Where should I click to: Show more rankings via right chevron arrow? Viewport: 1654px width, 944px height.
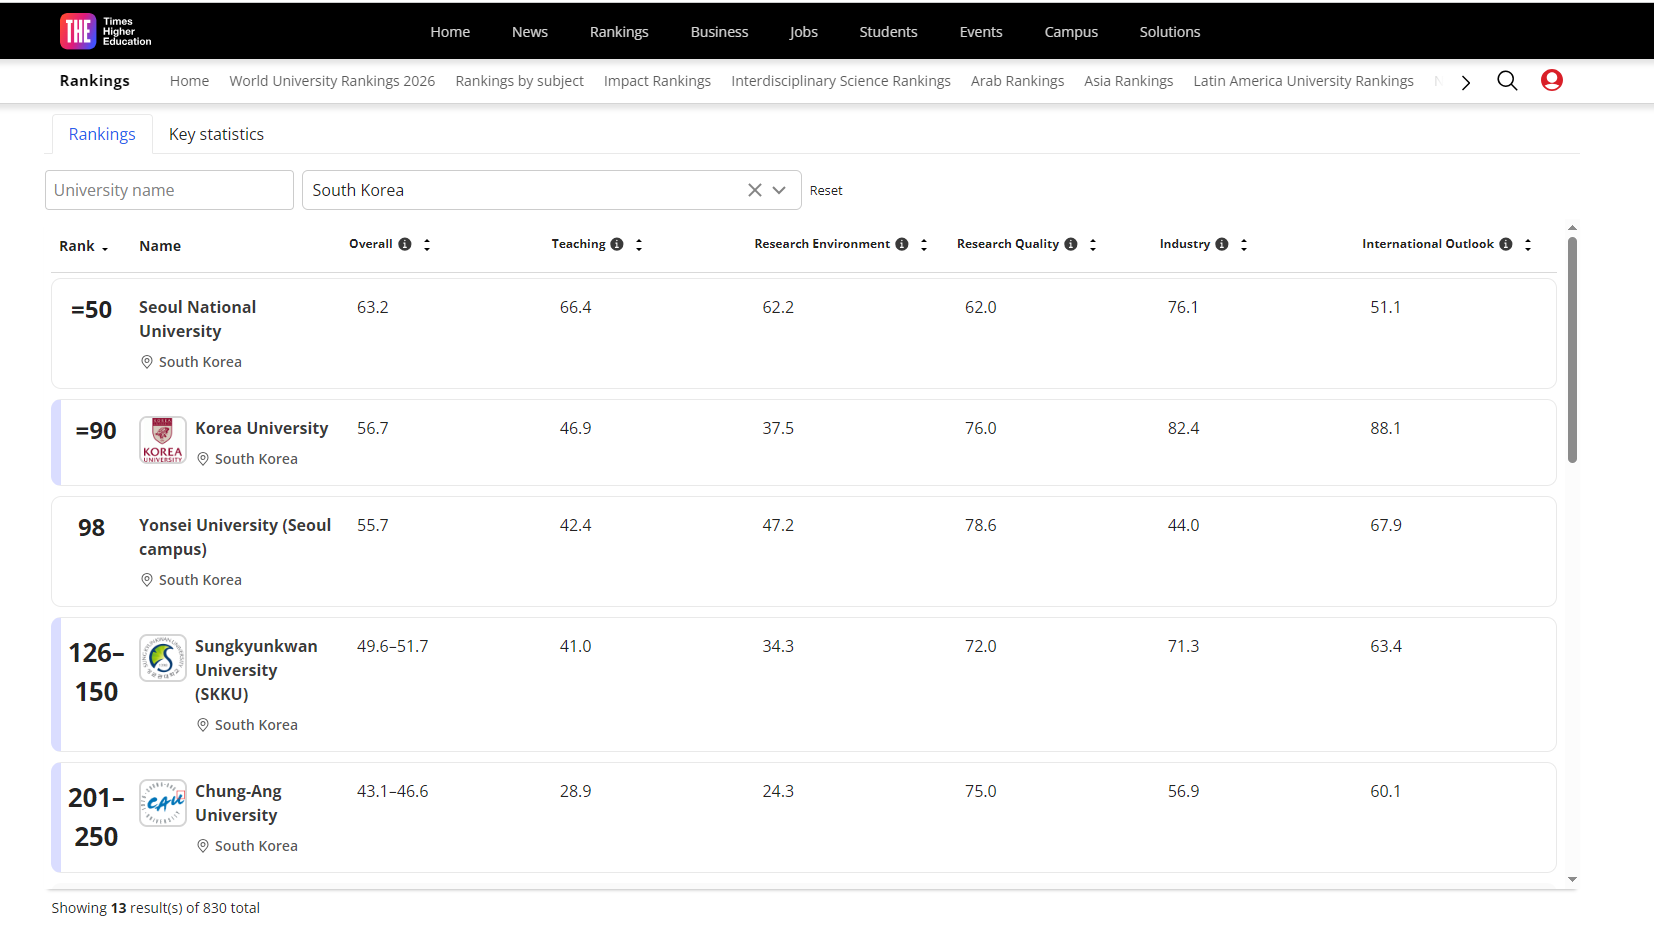1466,82
